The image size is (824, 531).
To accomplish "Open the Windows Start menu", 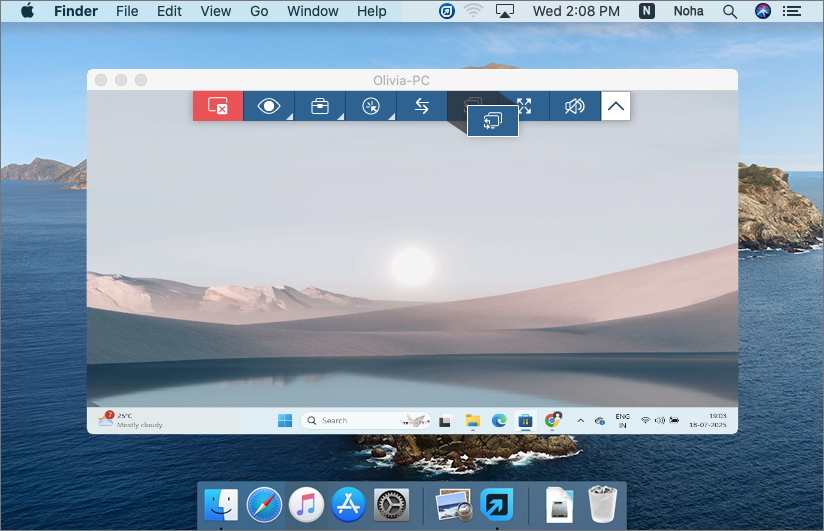I will tap(285, 421).
